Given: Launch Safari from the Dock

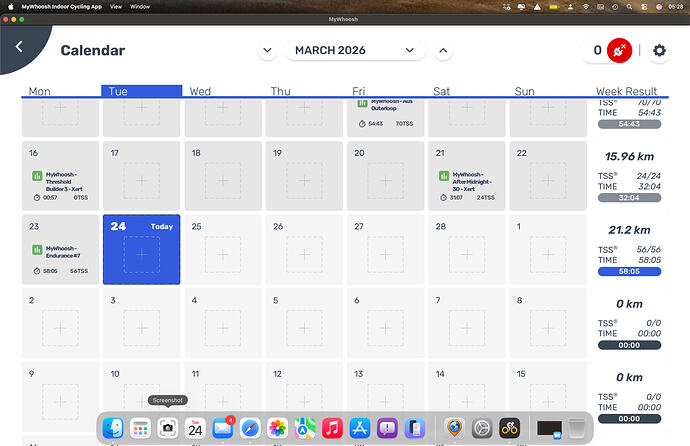Looking at the screenshot, I should point(249,427).
